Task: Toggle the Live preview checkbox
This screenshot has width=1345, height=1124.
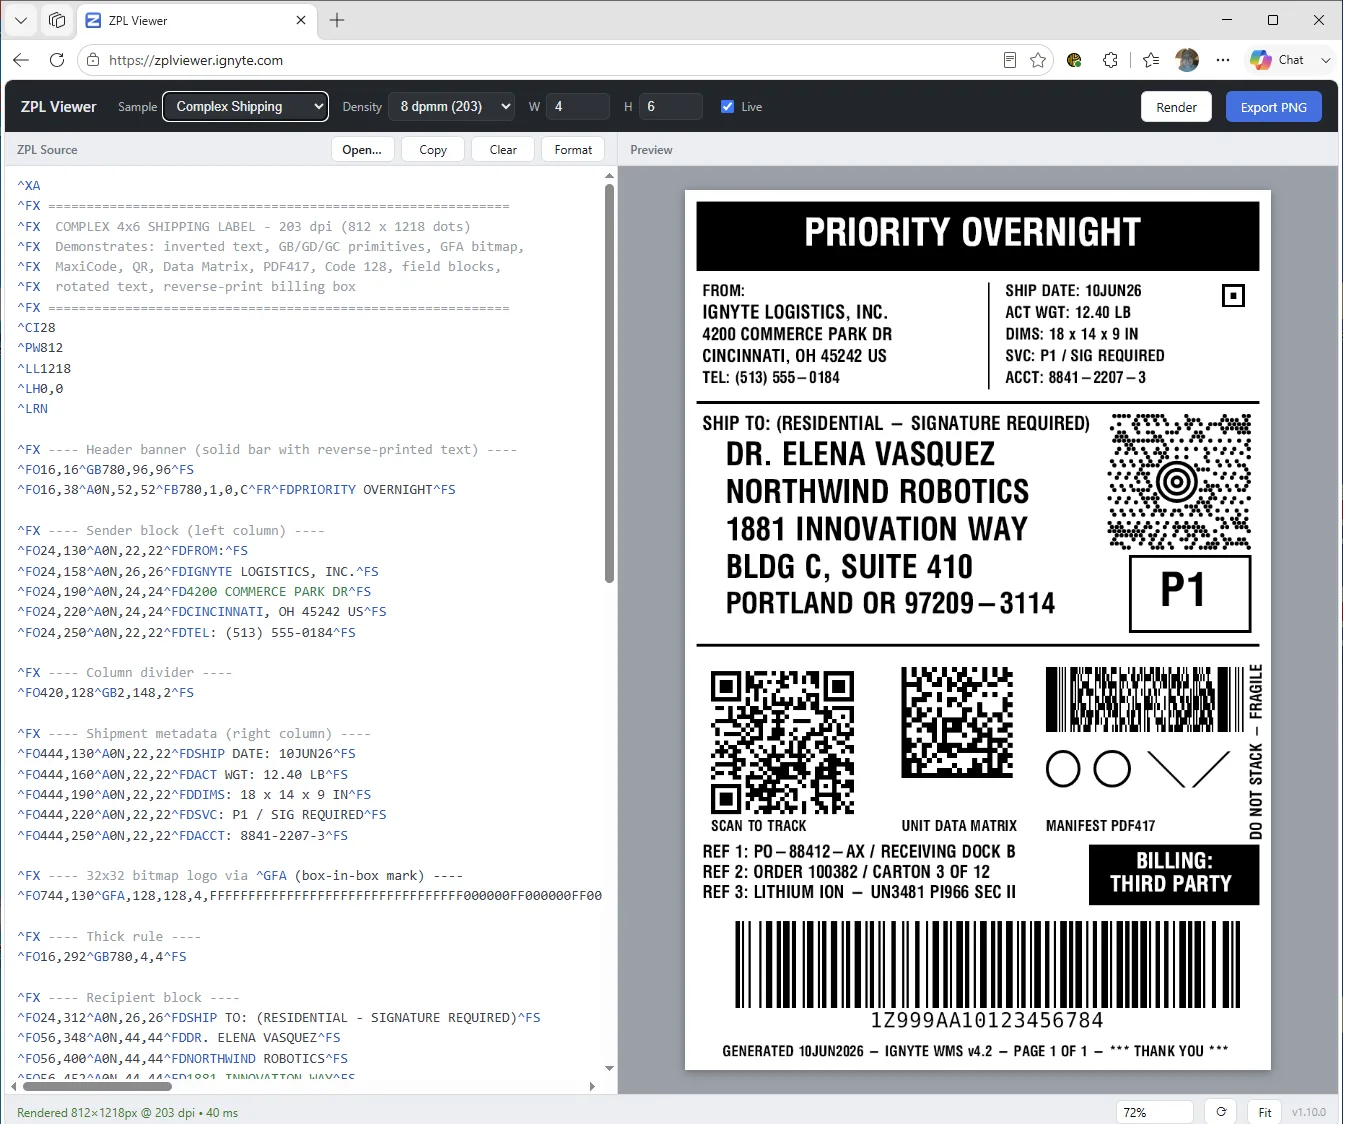Action: pyautogui.click(x=727, y=106)
